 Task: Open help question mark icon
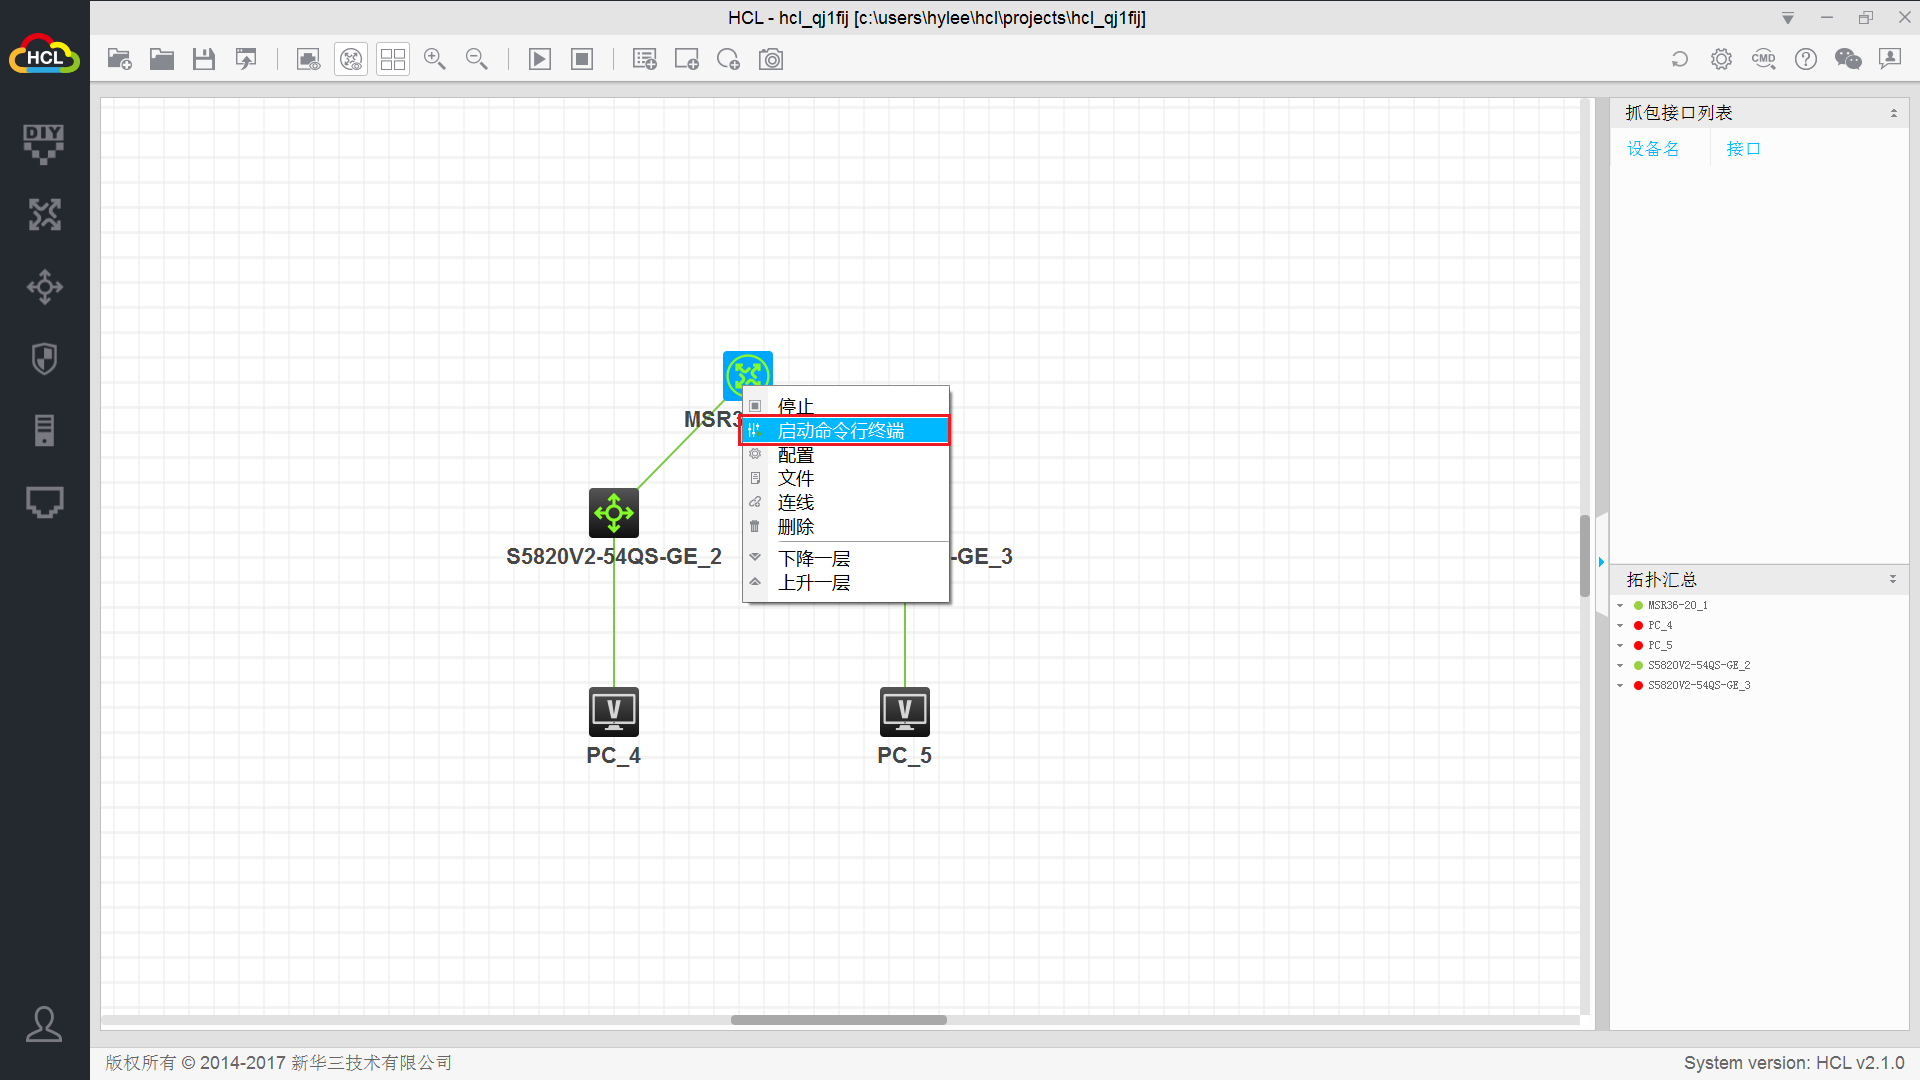pyautogui.click(x=1806, y=59)
